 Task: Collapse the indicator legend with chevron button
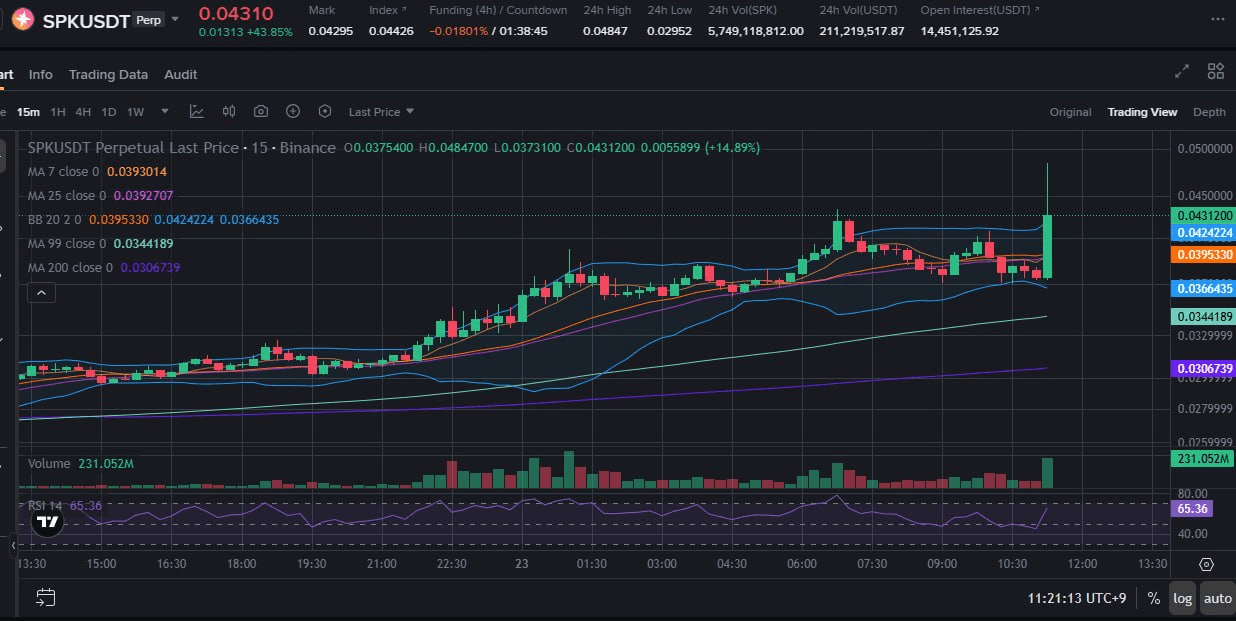coord(41,293)
